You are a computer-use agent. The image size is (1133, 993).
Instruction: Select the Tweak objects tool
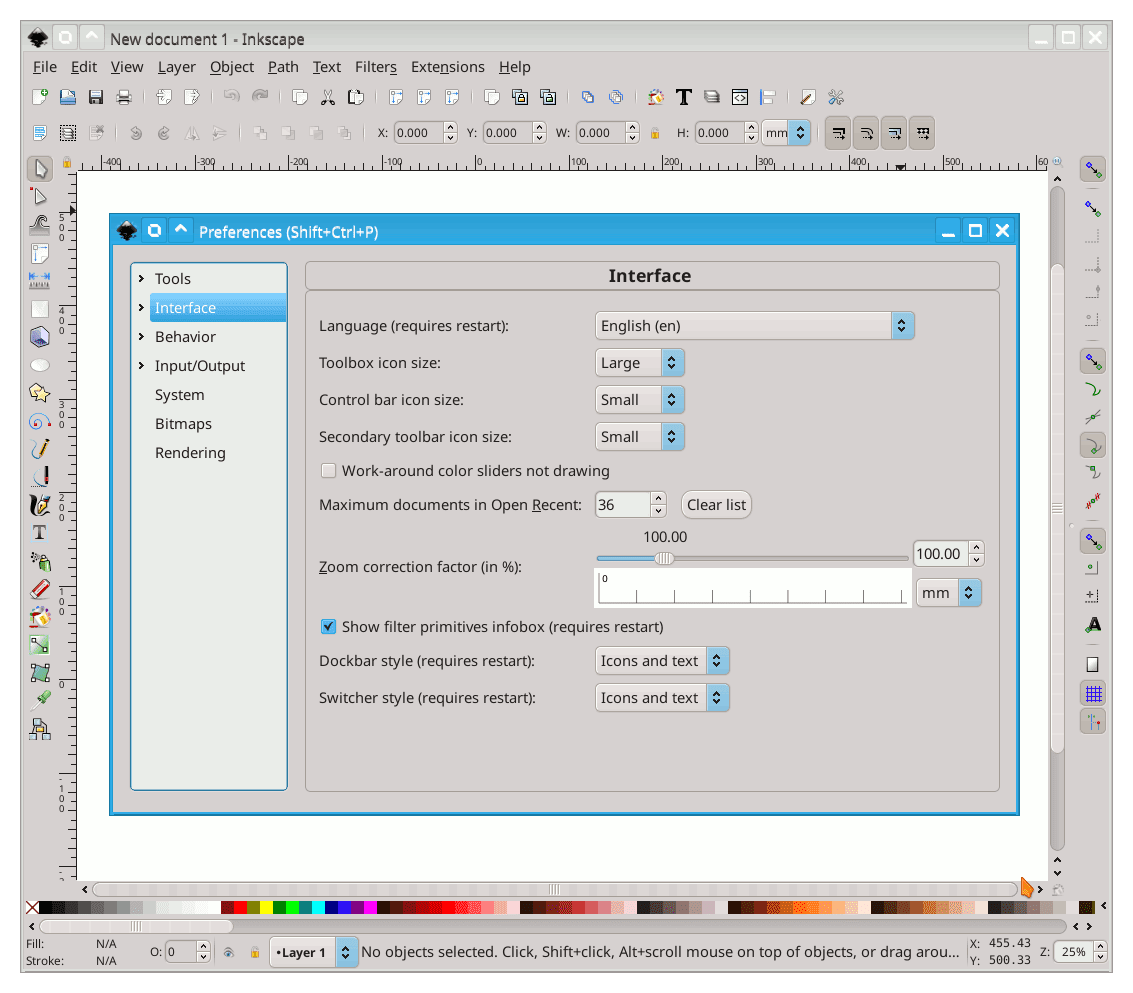click(40, 225)
